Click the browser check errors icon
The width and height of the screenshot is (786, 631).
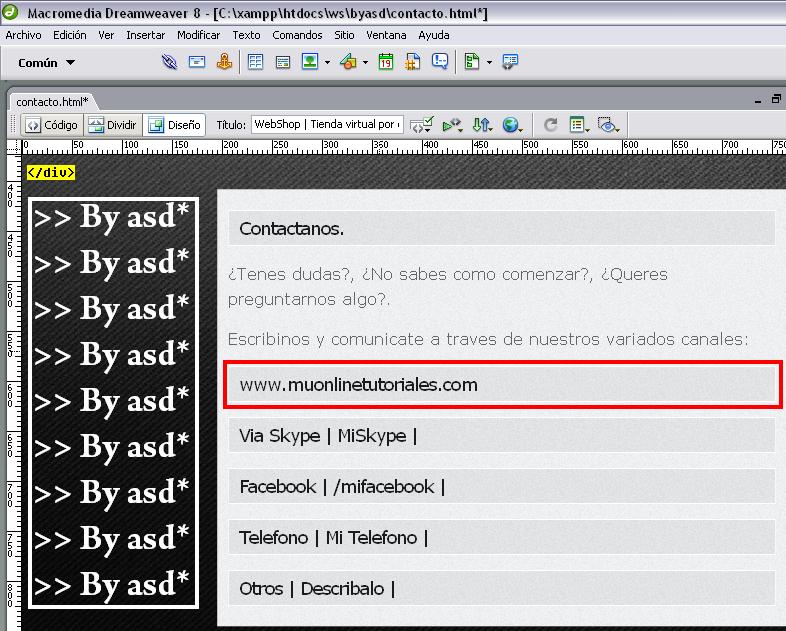[421, 124]
